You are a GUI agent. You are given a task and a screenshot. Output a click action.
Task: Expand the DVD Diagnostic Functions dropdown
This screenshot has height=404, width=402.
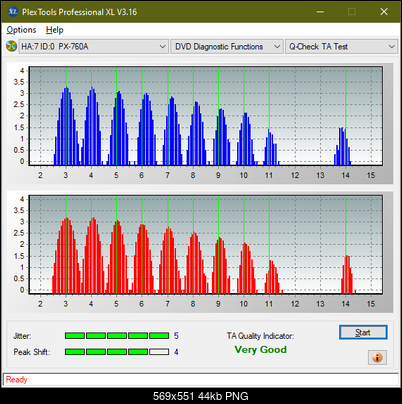[x=227, y=47]
